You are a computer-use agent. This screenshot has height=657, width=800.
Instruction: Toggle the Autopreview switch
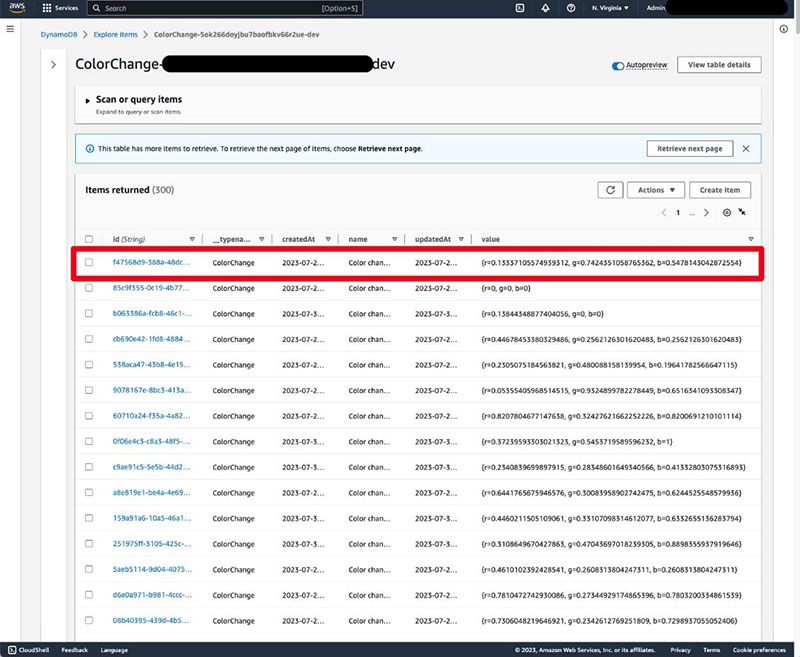[619, 65]
